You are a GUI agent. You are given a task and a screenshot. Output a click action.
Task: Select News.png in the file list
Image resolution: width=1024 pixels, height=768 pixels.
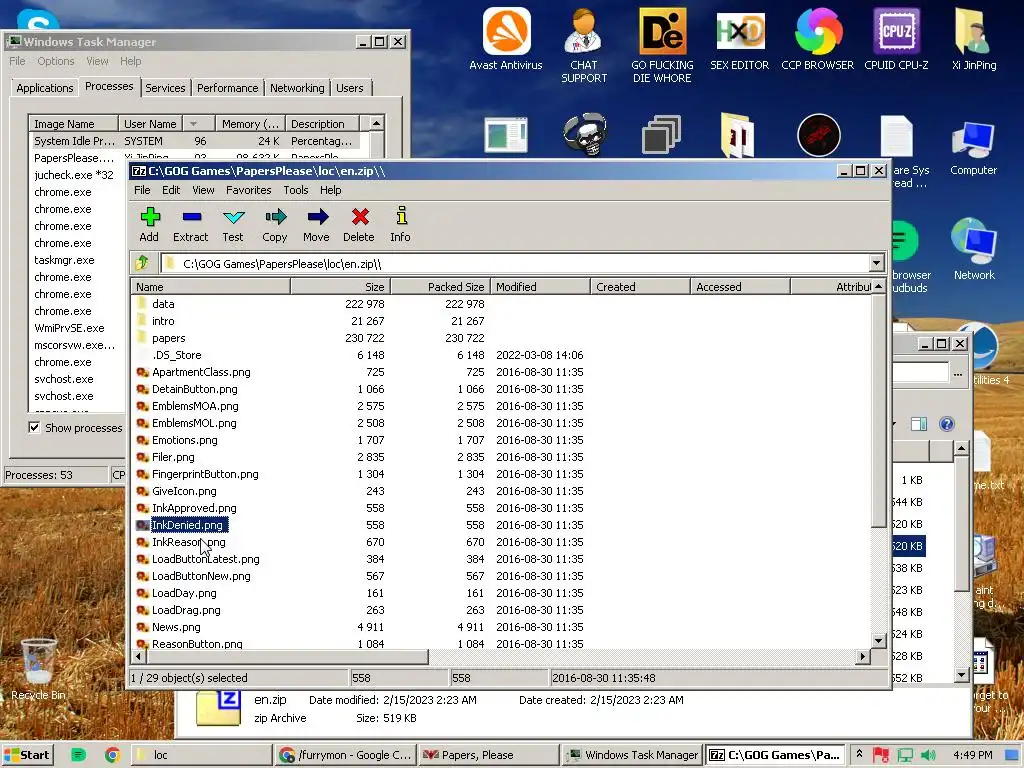tap(176, 626)
